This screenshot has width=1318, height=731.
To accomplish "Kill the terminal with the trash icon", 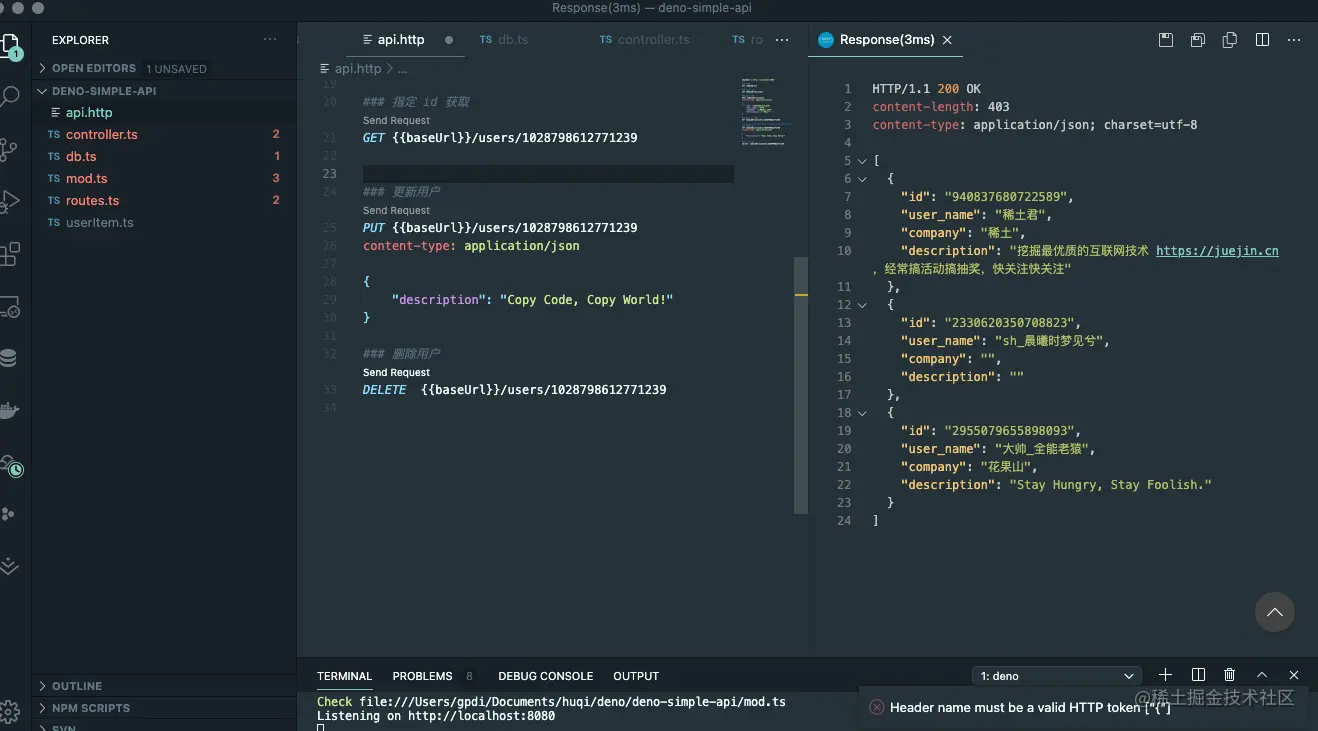I will [1230, 675].
